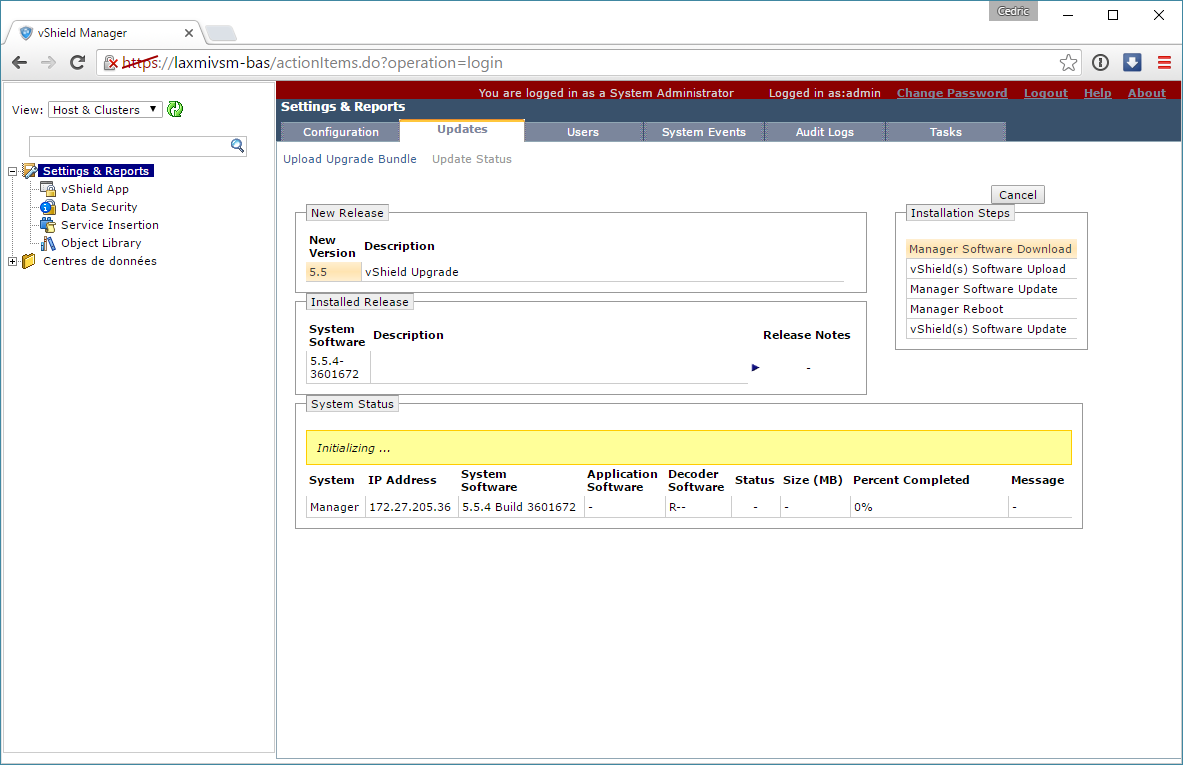Click installed version 5.5.4-3601672 cell

point(337,367)
